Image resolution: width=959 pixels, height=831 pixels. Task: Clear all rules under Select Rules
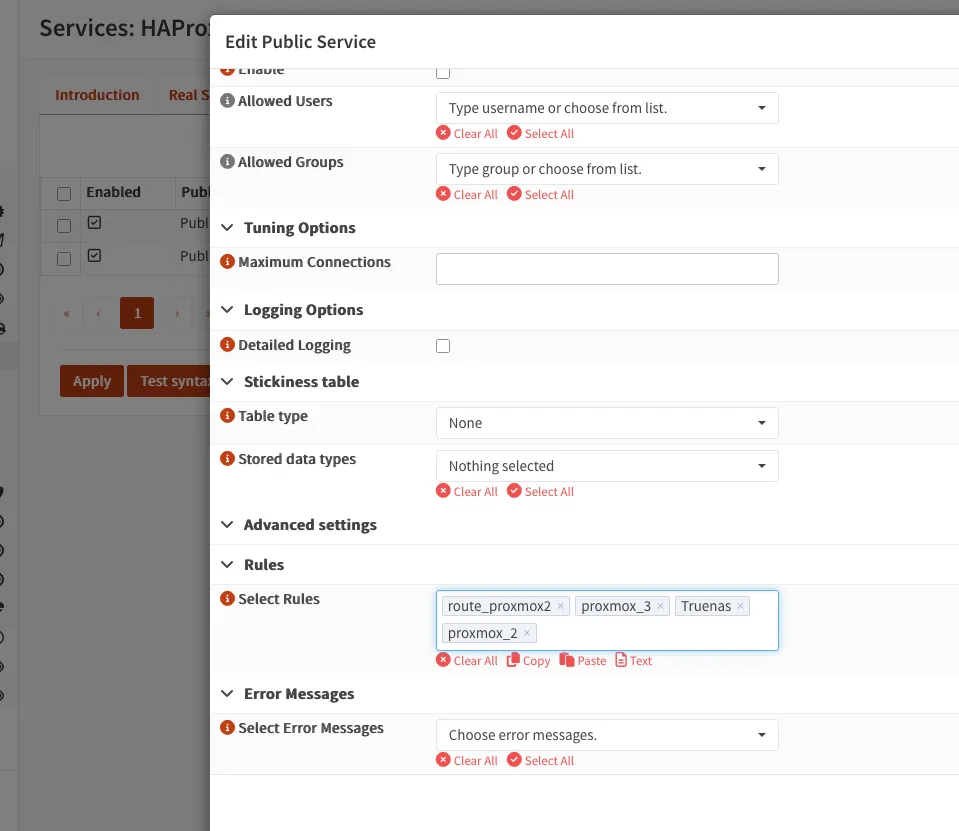[467, 661]
